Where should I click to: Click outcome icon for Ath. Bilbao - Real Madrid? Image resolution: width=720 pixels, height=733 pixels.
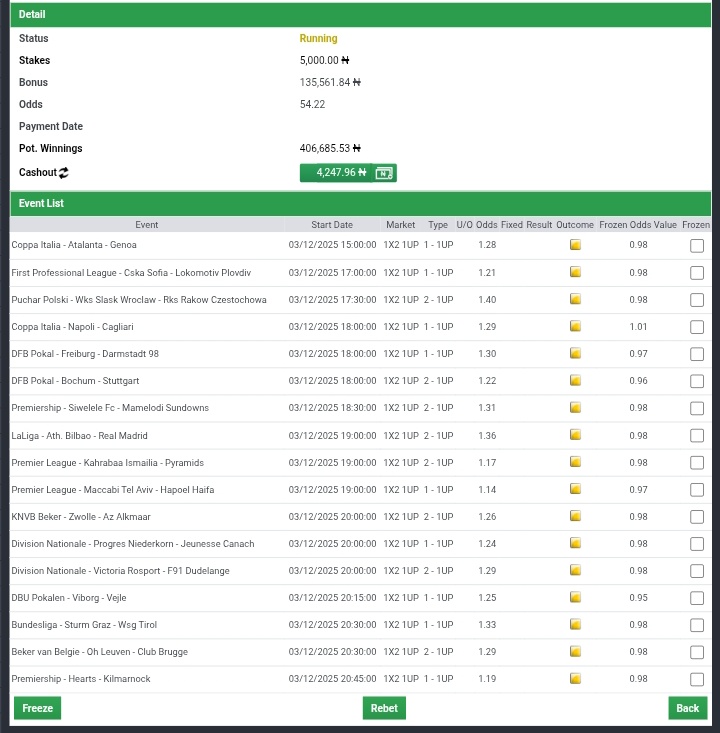pos(576,435)
